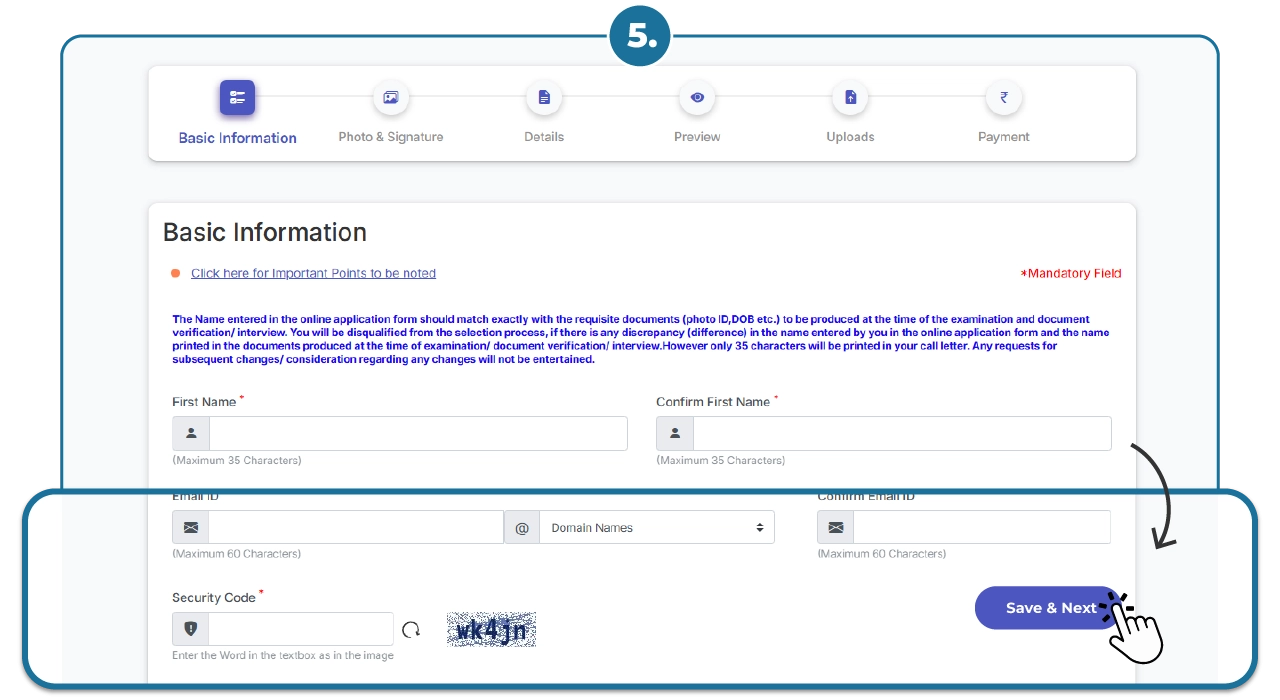Click the 'First Name' label
The height and width of the screenshot is (700, 1280).
tap(204, 402)
